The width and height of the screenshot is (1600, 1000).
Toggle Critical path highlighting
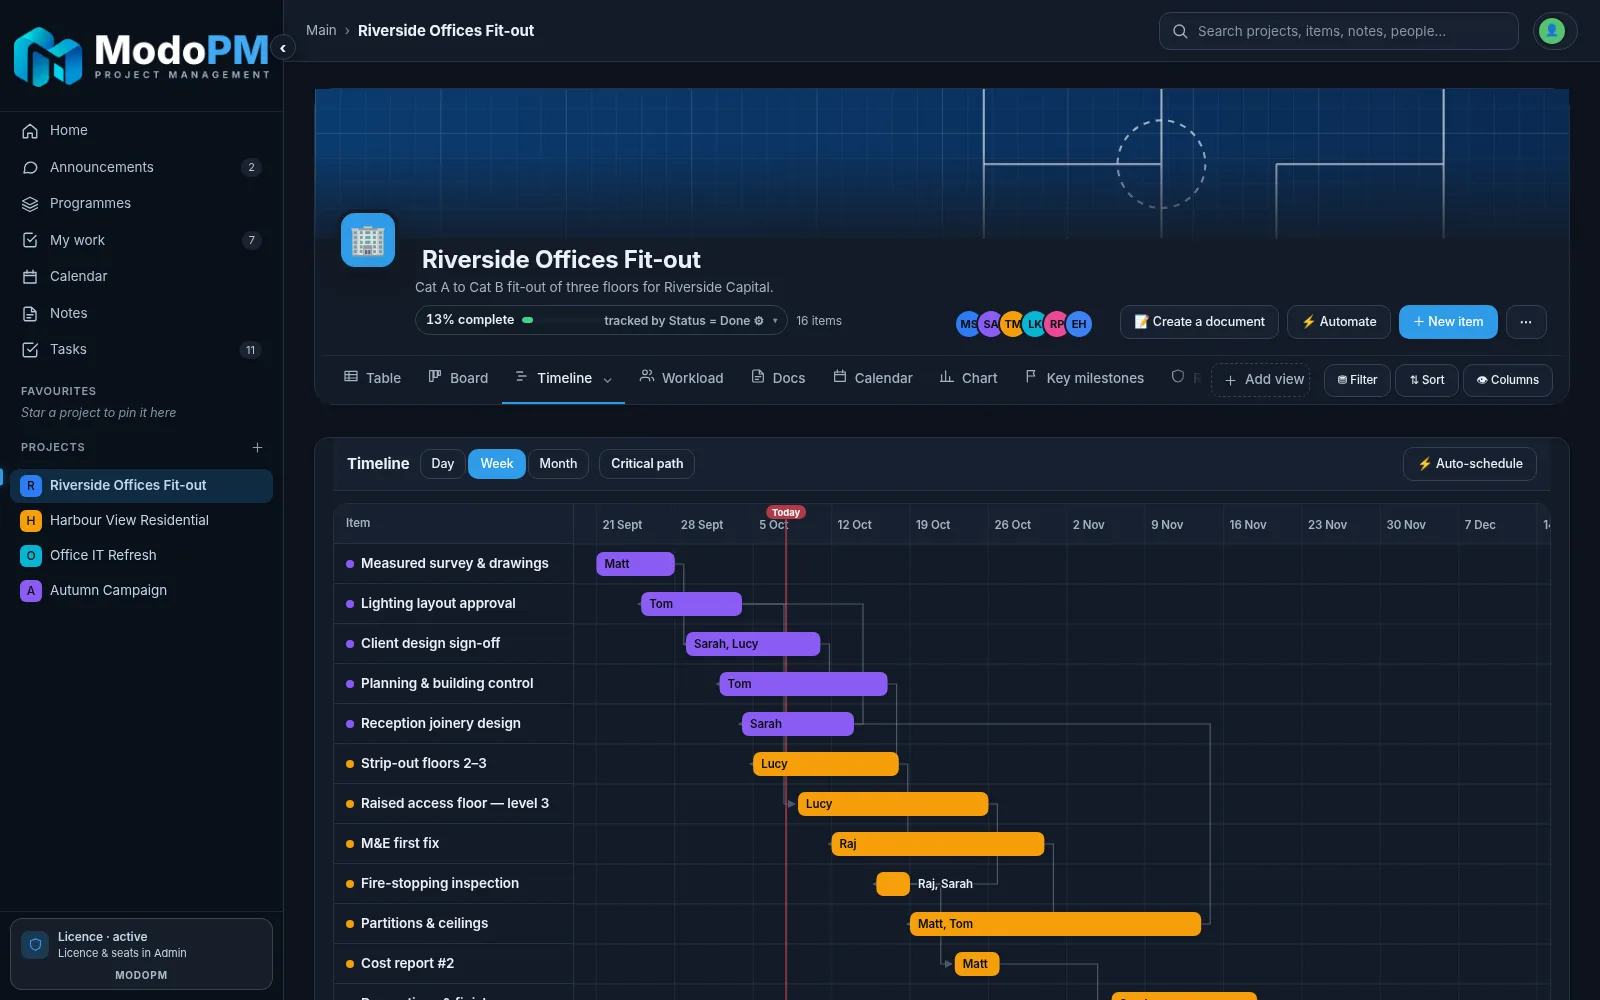pyautogui.click(x=647, y=464)
